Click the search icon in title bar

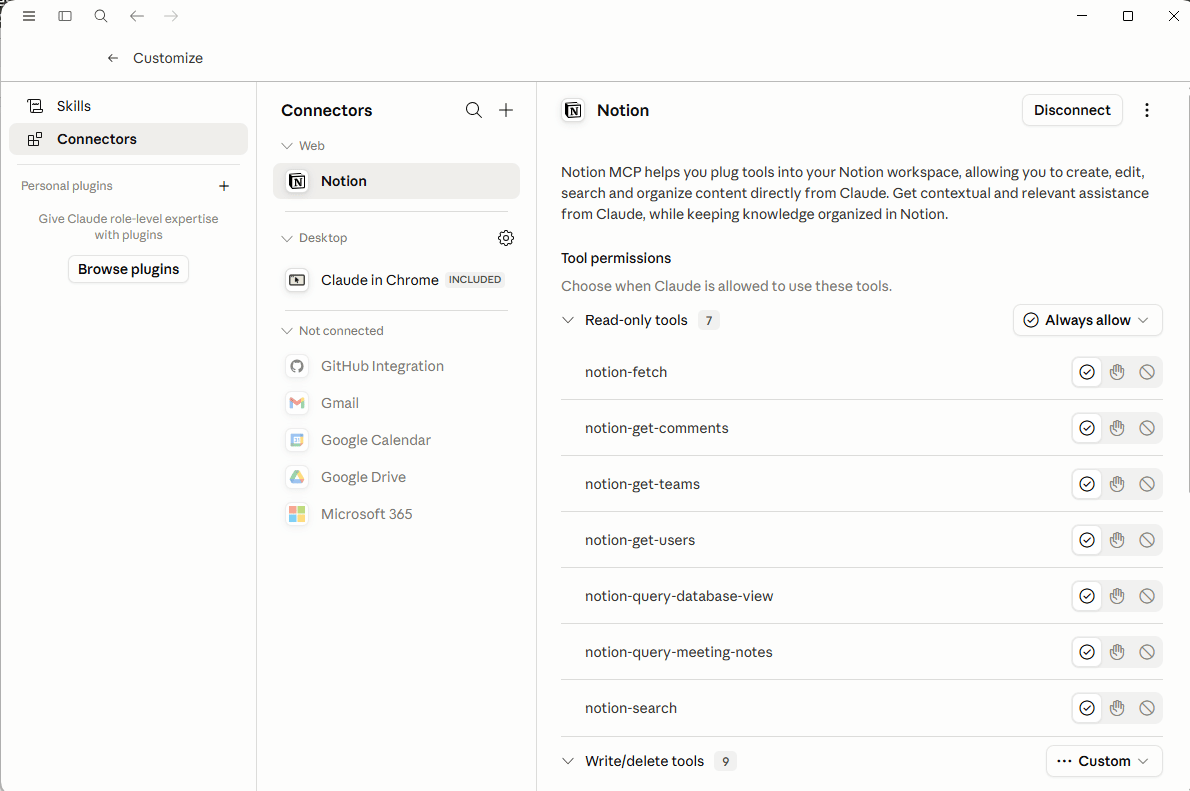[100, 16]
